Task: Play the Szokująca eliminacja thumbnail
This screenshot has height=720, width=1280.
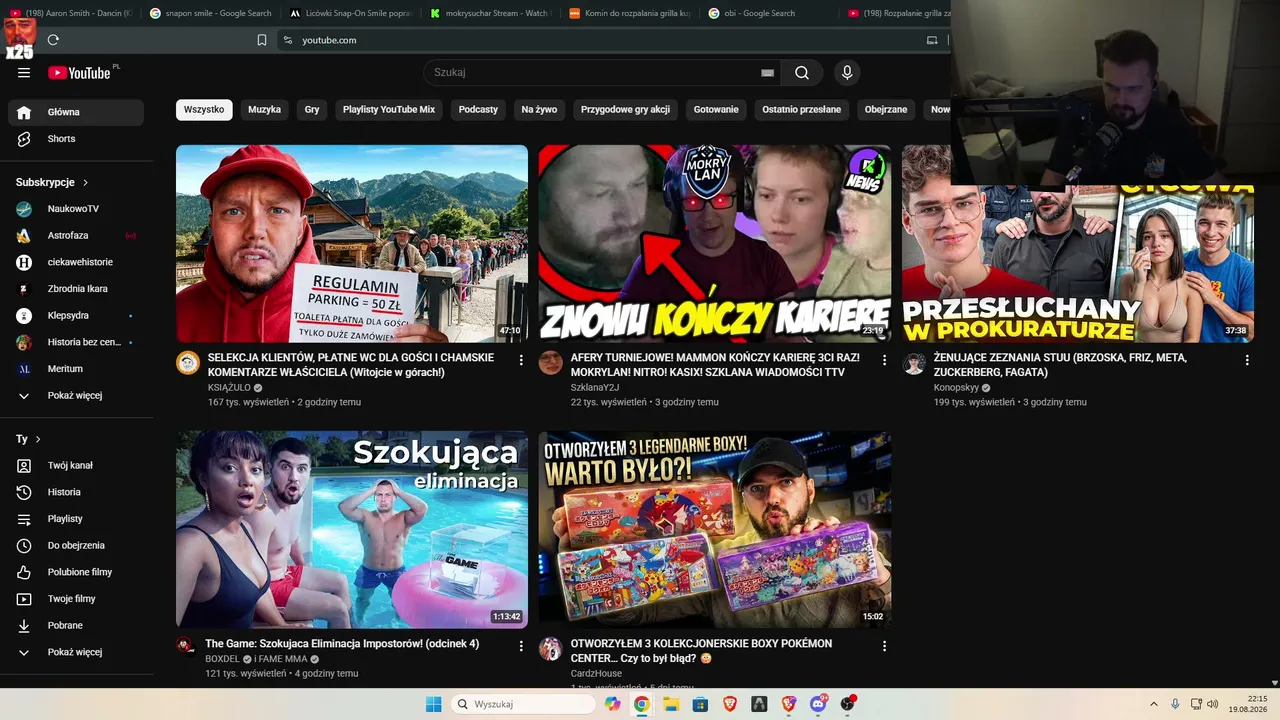Action: [352, 530]
